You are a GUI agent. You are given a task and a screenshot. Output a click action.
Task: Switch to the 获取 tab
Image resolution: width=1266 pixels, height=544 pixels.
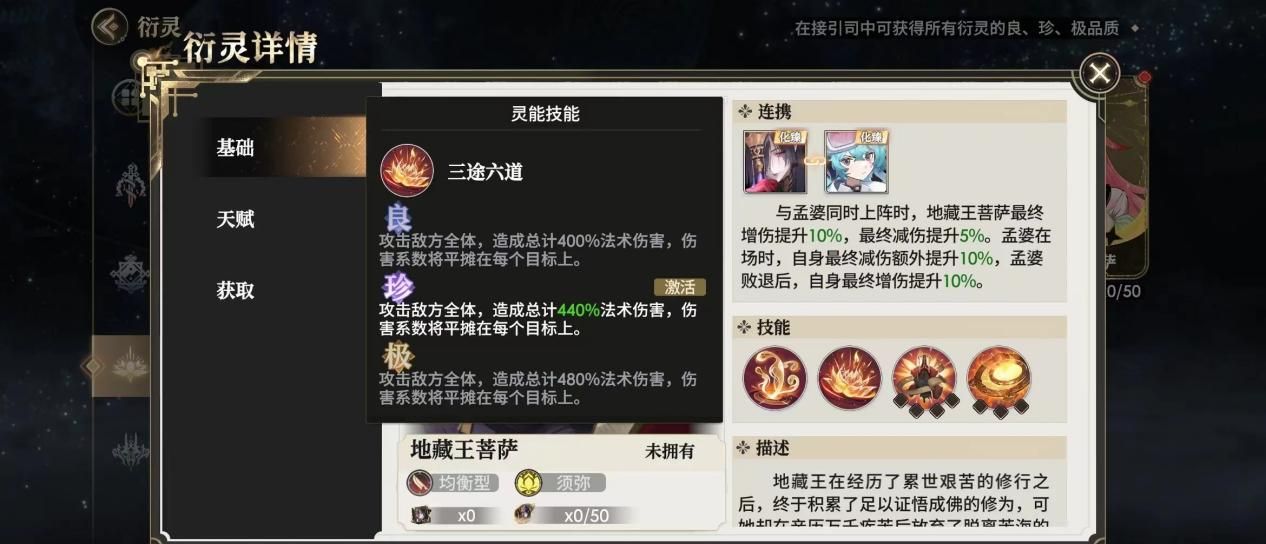[x=235, y=291]
